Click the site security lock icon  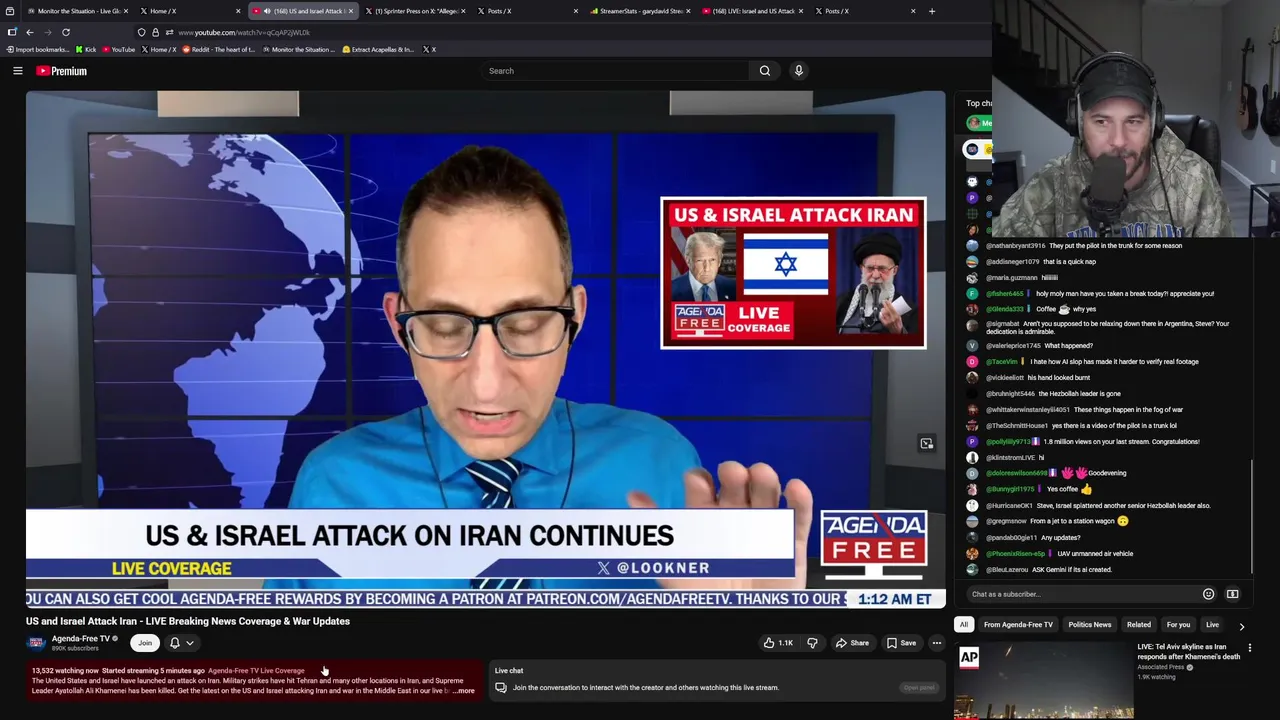click(x=155, y=32)
